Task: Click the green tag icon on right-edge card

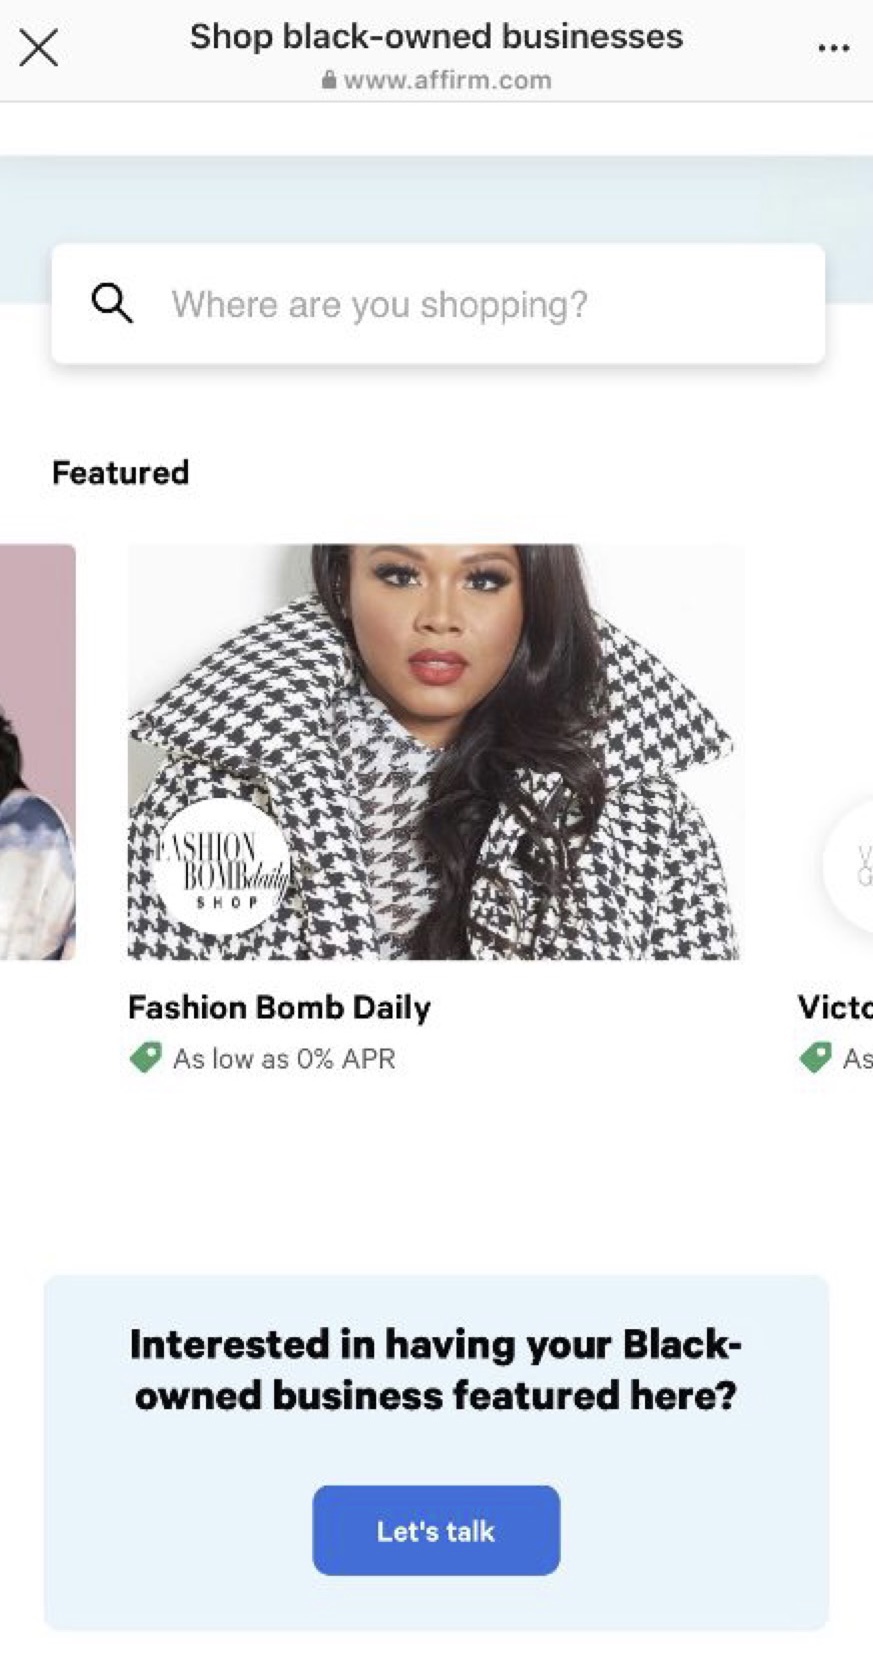Action: pyautogui.click(x=816, y=1057)
